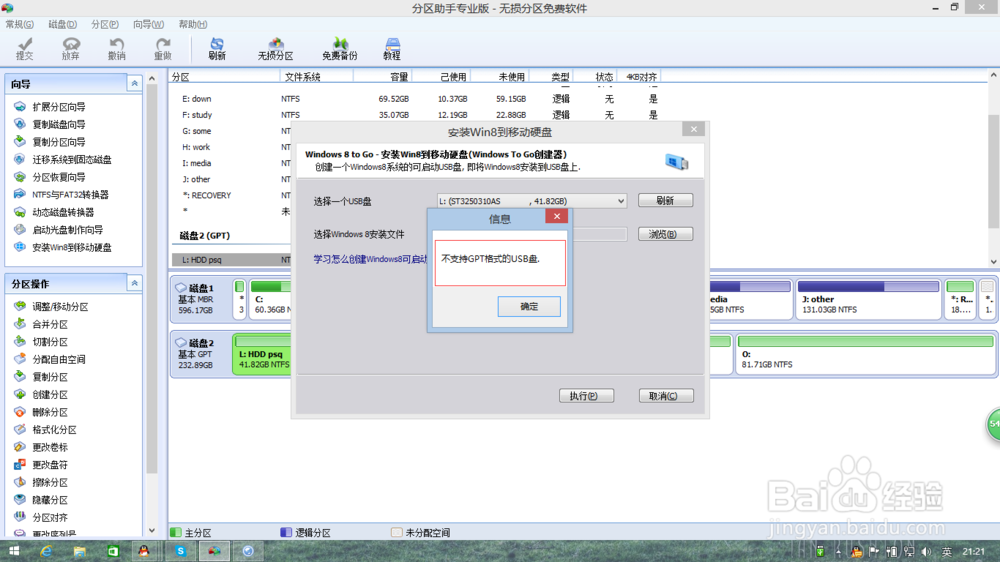Click the 放弃 (discard) toolbar icon
The image size is (1000, 562).
(x=71, y=48)
